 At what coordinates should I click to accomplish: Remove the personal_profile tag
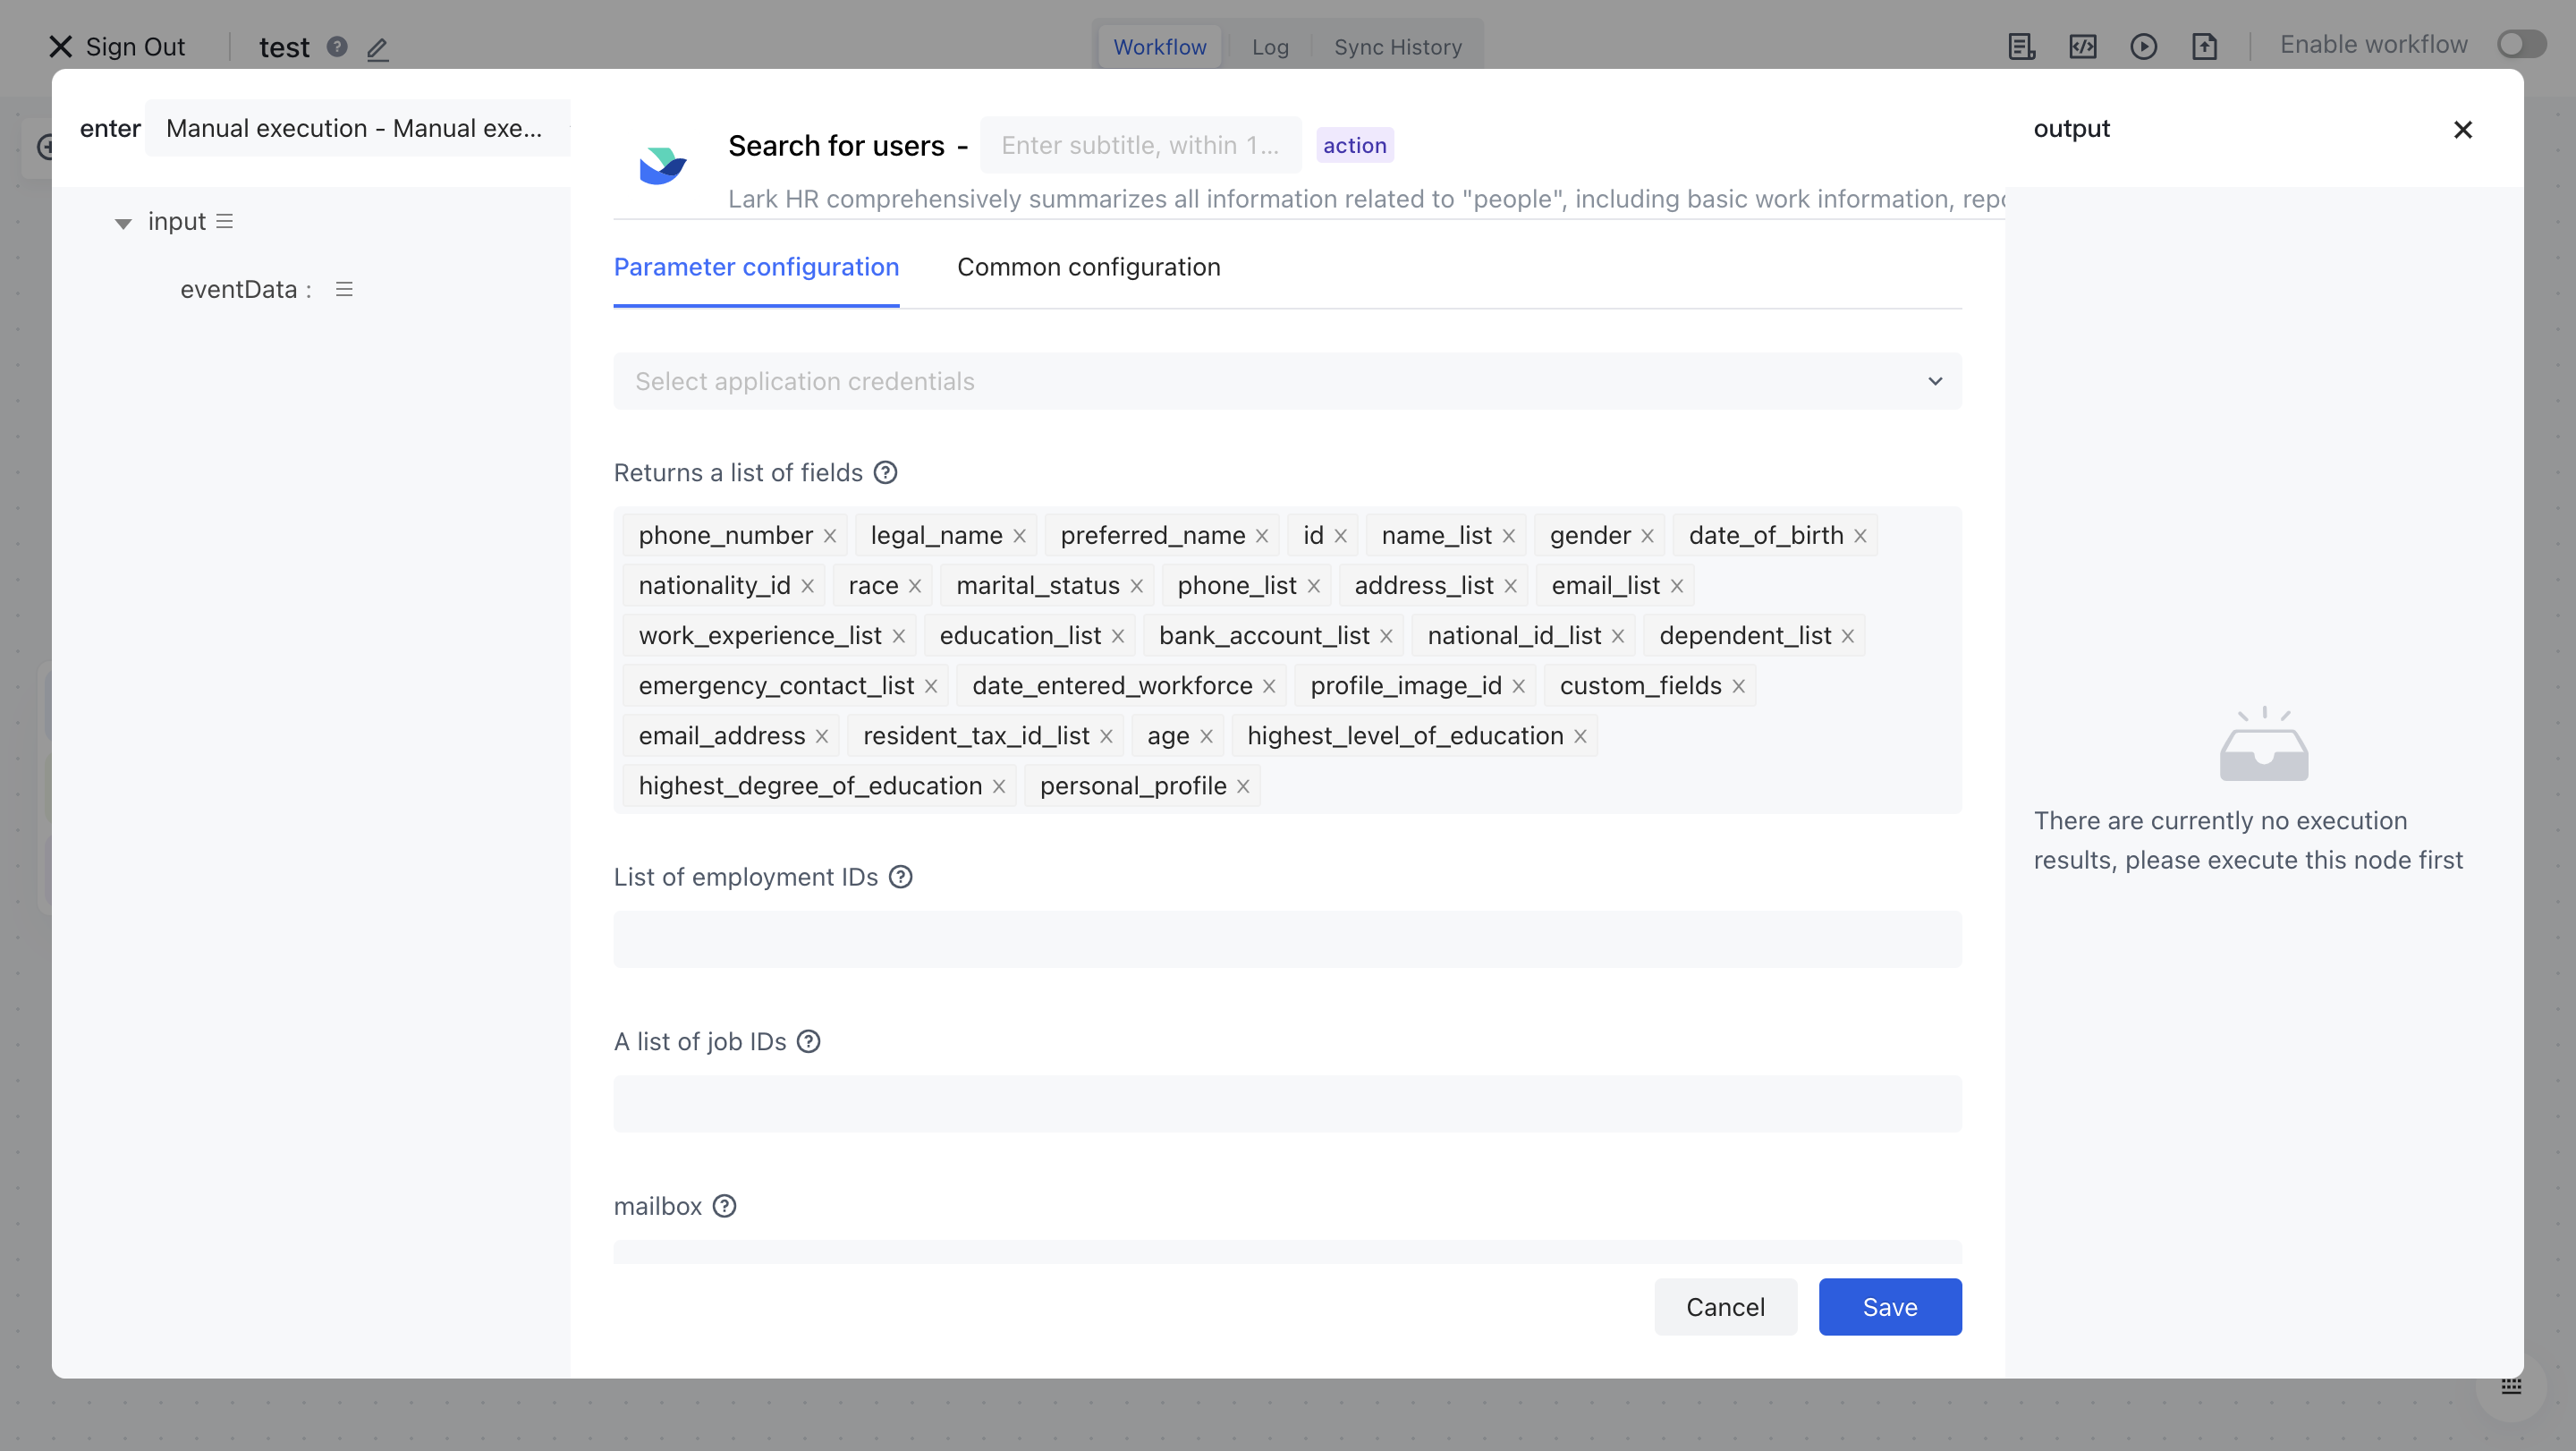click(1243, 787)
